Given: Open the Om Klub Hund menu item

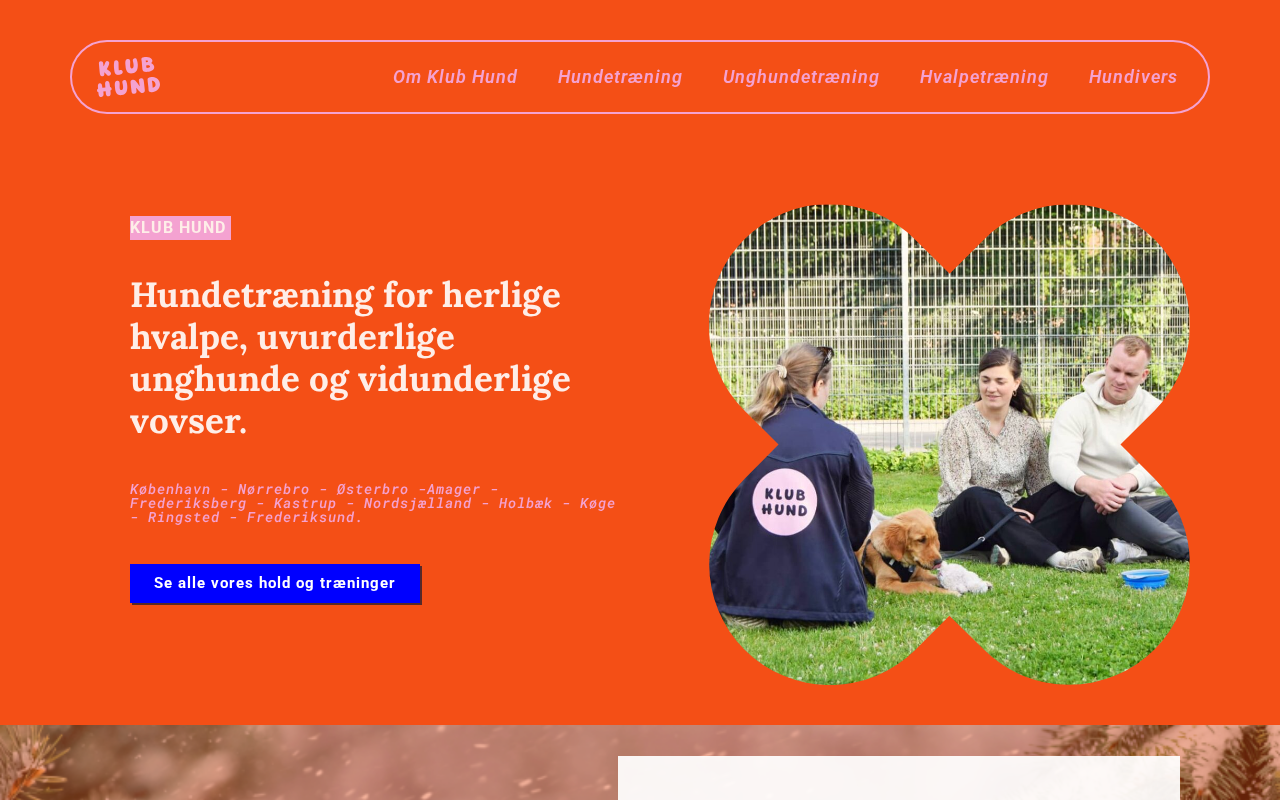Looking at the screenshot, I should pos(455,77).
